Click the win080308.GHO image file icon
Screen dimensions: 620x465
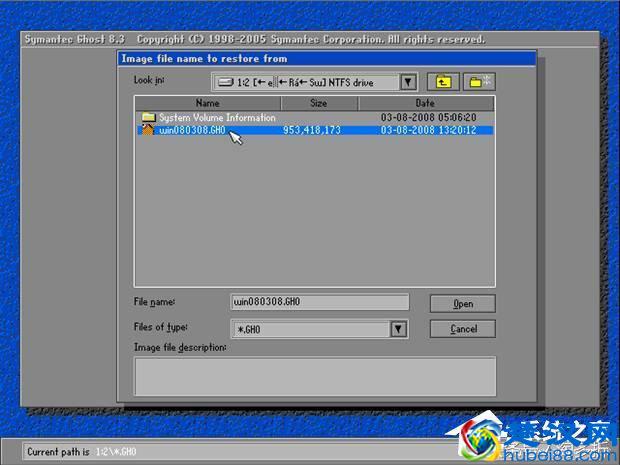point(148,130)
